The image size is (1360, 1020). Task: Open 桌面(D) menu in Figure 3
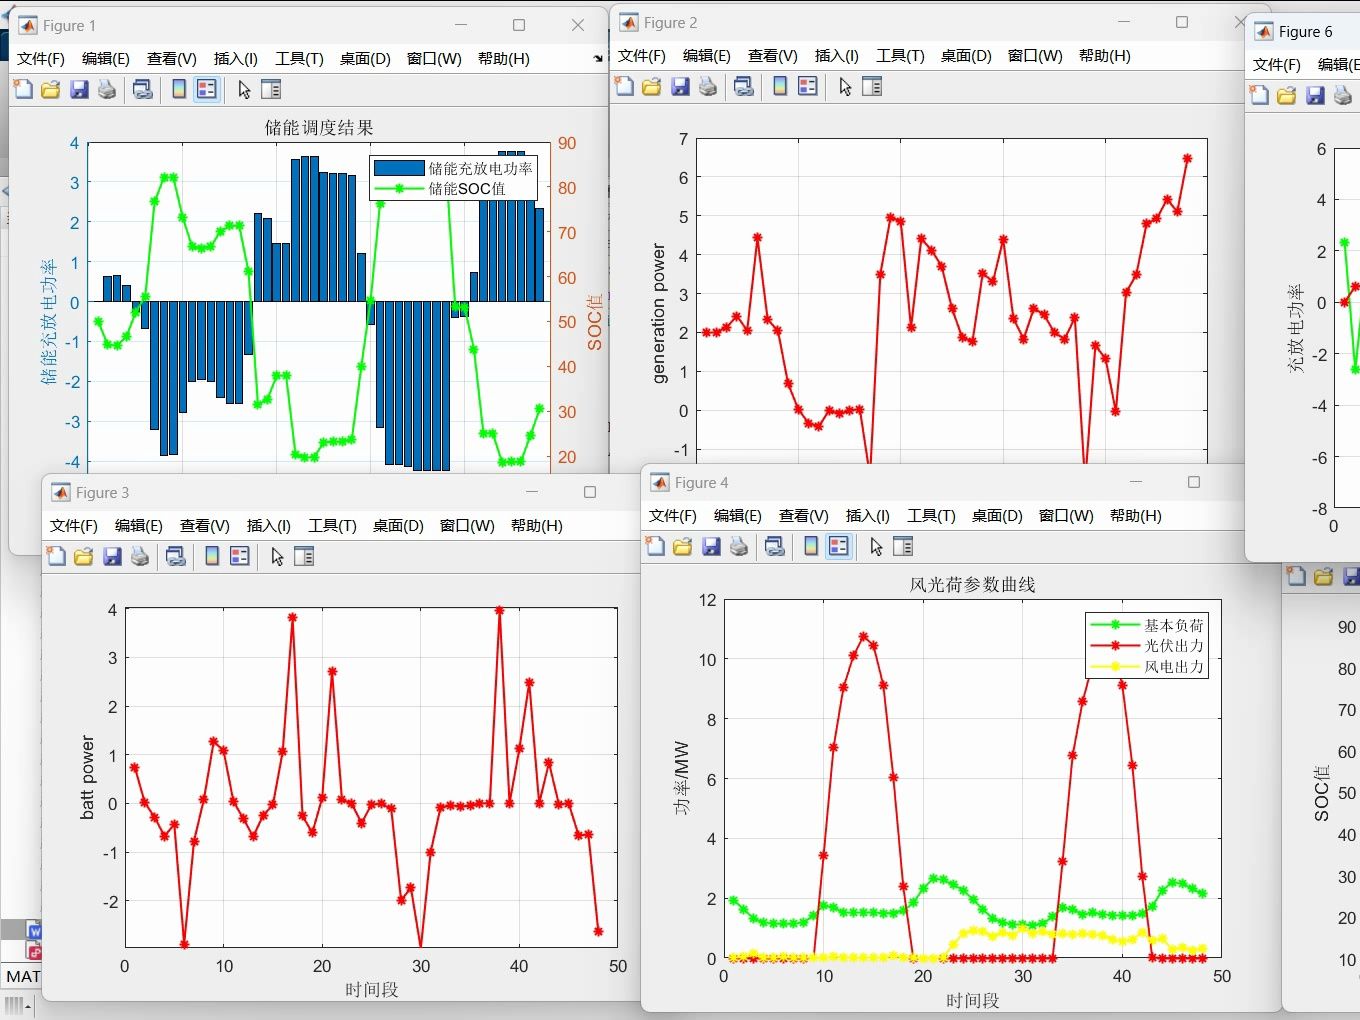(x=398, y=525)
